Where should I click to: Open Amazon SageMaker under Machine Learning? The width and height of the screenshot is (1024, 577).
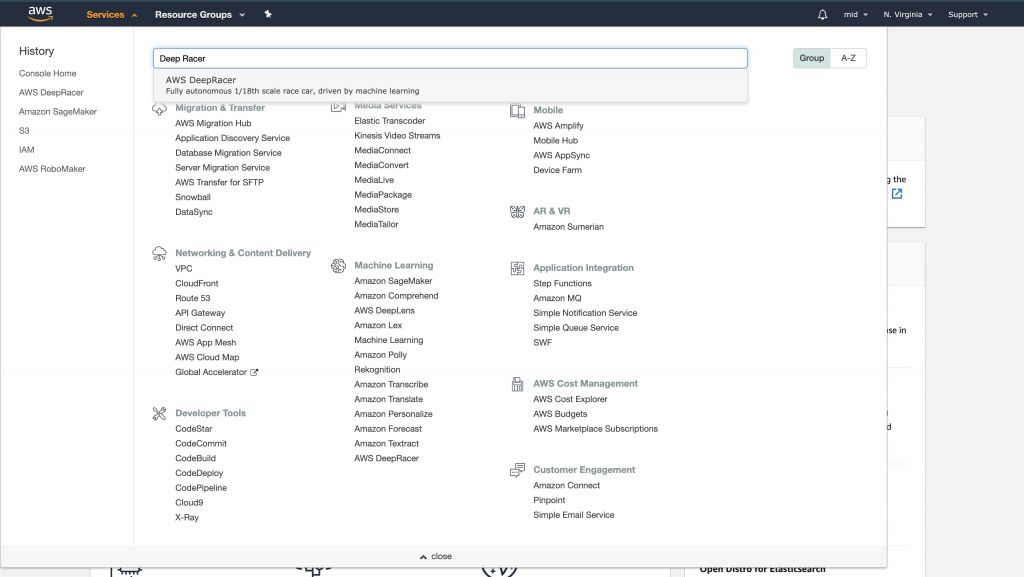(393, 281)
